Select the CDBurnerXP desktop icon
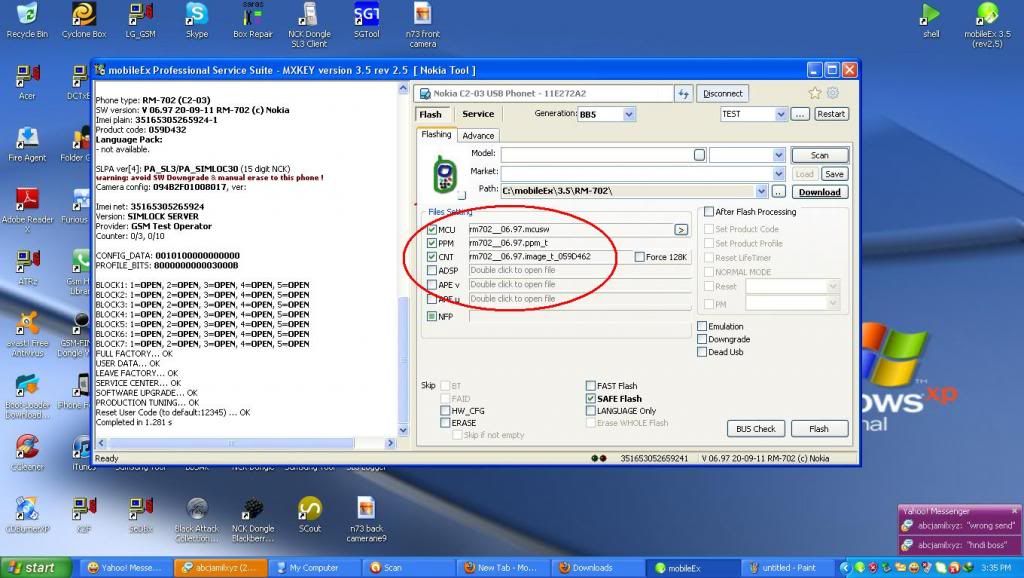 click(x=27, y=515)
